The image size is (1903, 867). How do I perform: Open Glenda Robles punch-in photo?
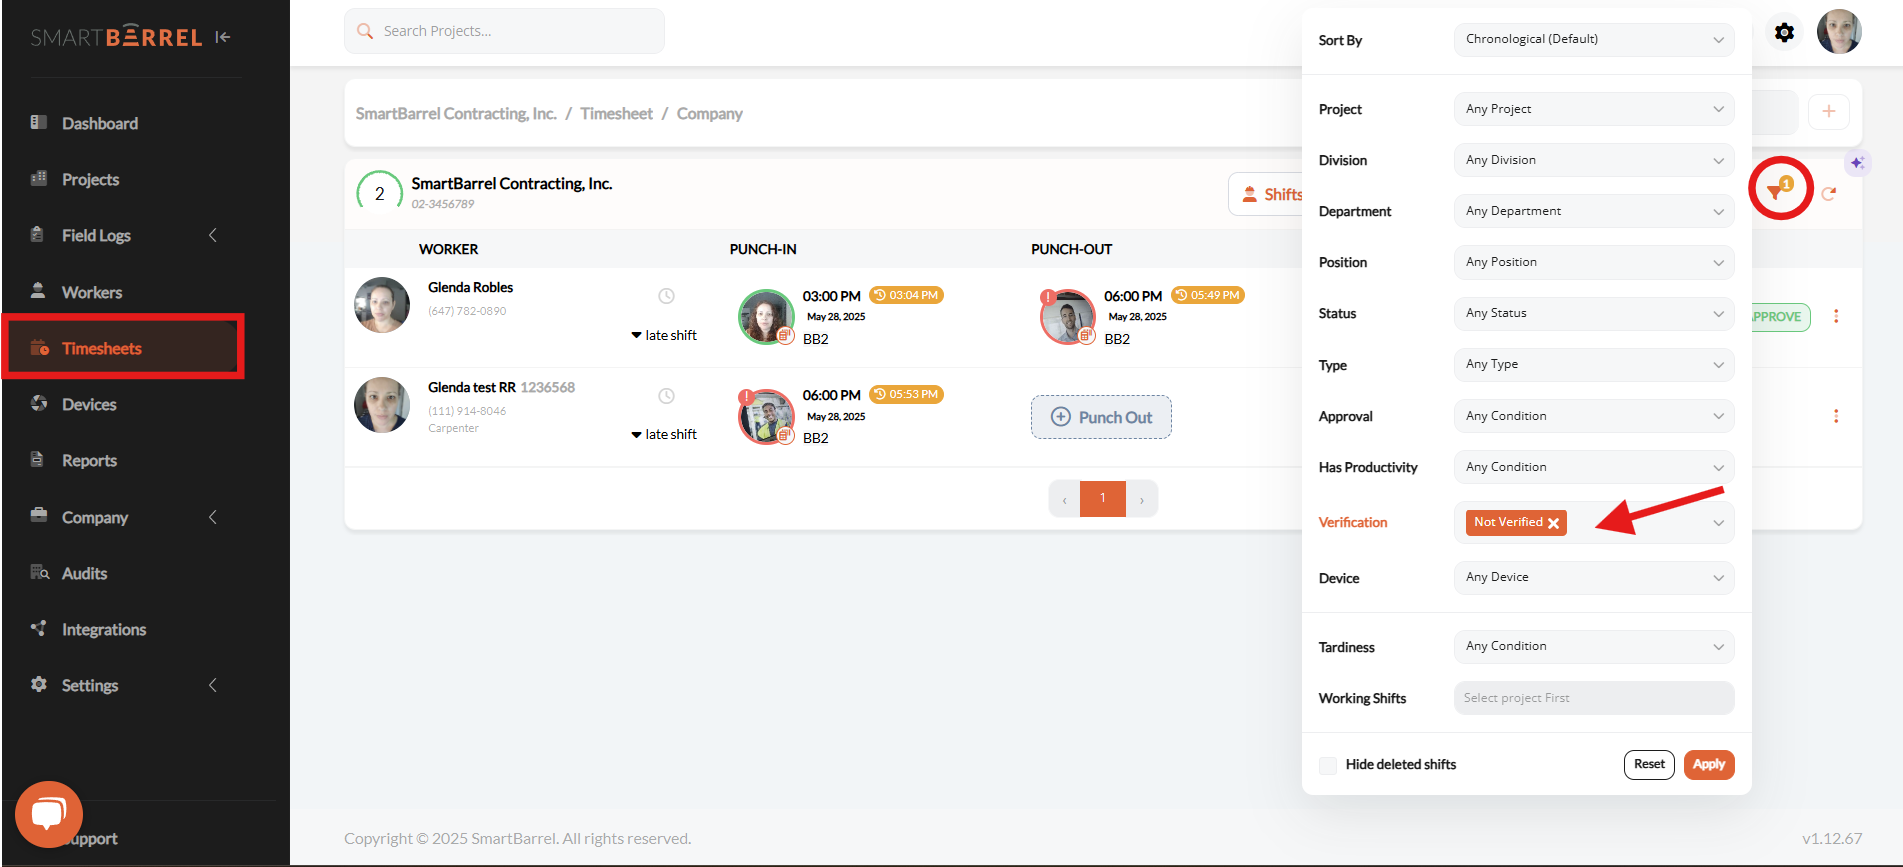click(x=766, y=317)
